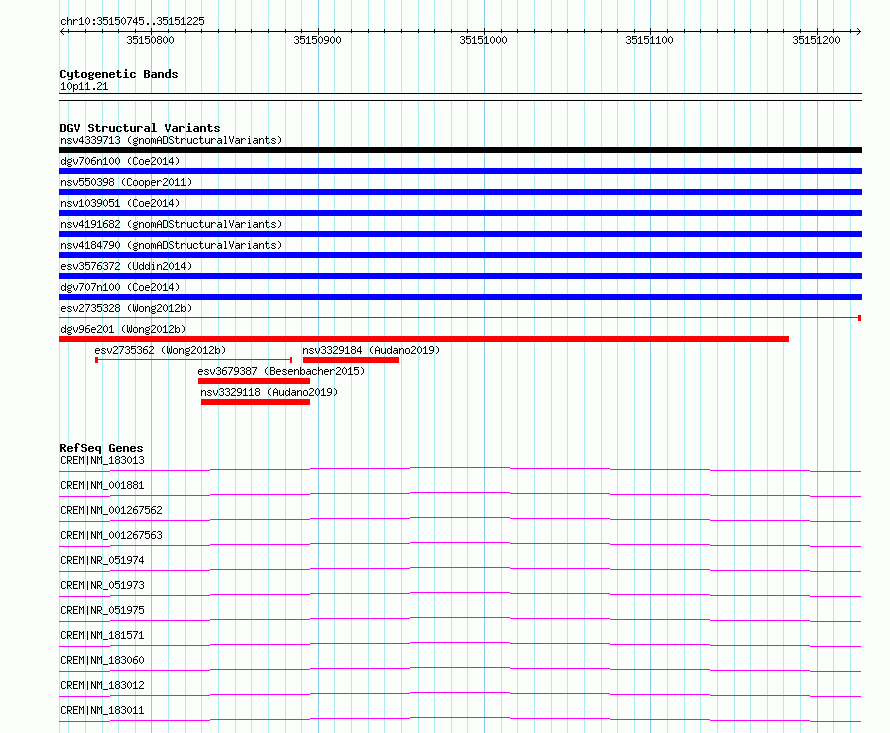The image size is (890, 733).
Task: Open variant nsv4184790 (gnomADStructuralVariants) label
Action: pos(171,245)
